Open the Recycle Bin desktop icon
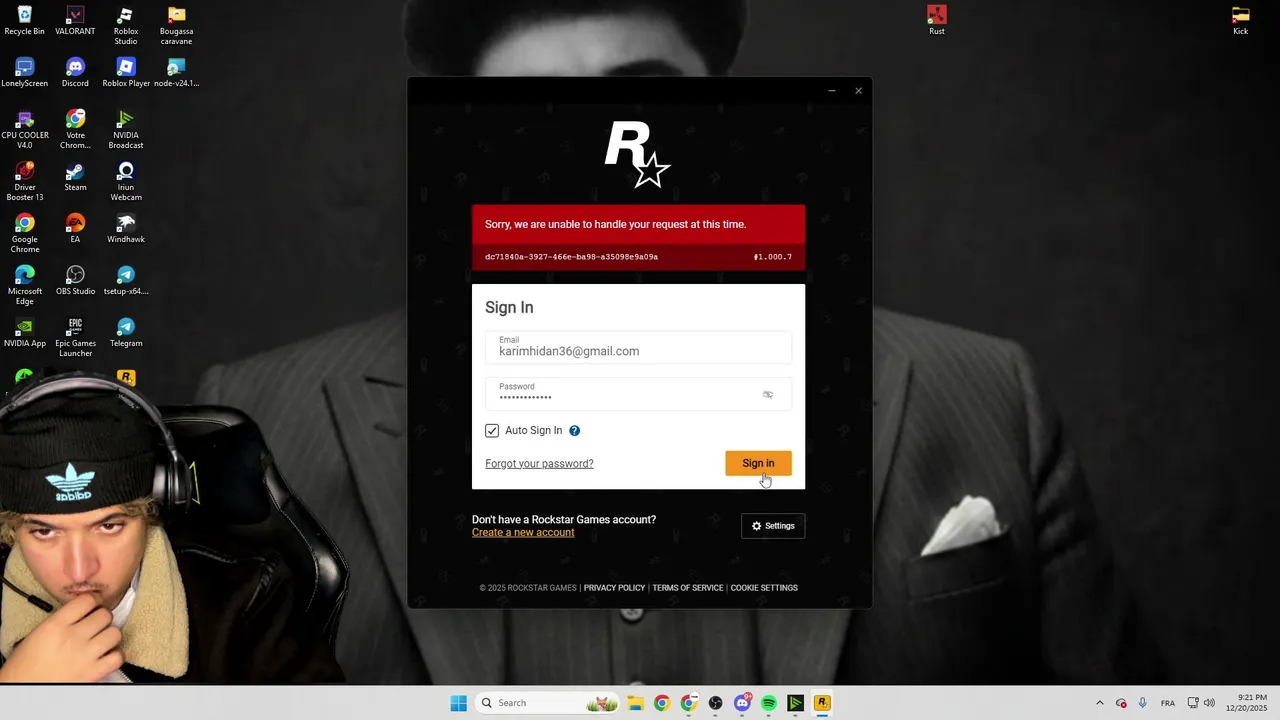 click(x=25, y=21)
